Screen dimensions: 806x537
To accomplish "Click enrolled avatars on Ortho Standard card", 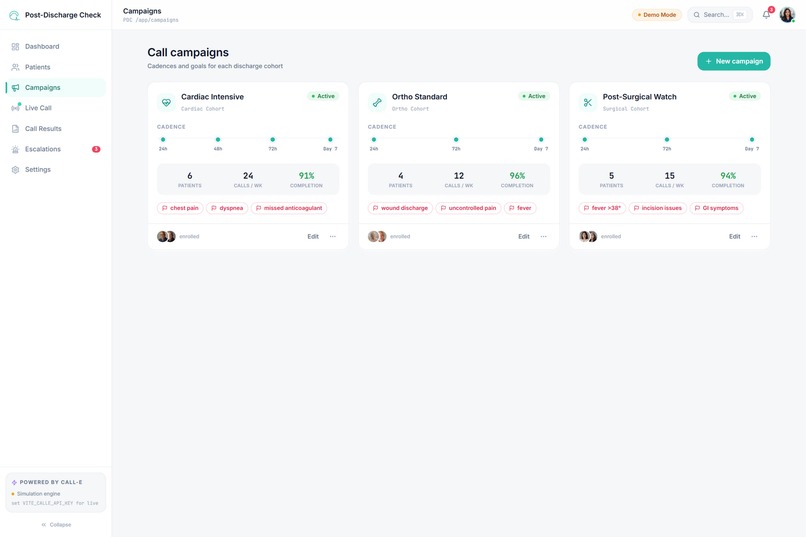I will [377, 236].
